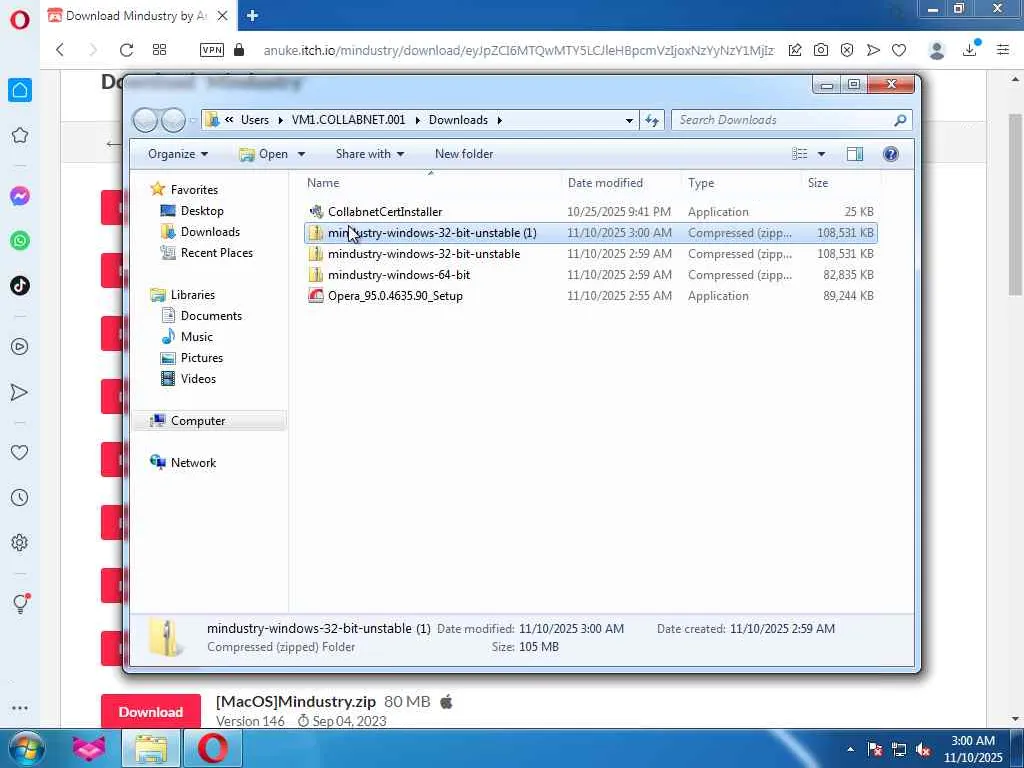
Task: Open the Windows Start button
Action: pos(27,748)
